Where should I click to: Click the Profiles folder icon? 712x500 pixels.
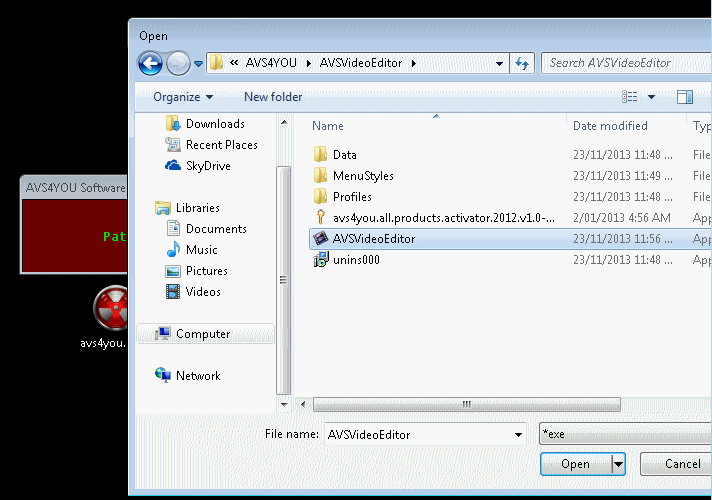[x=321, y=196]
